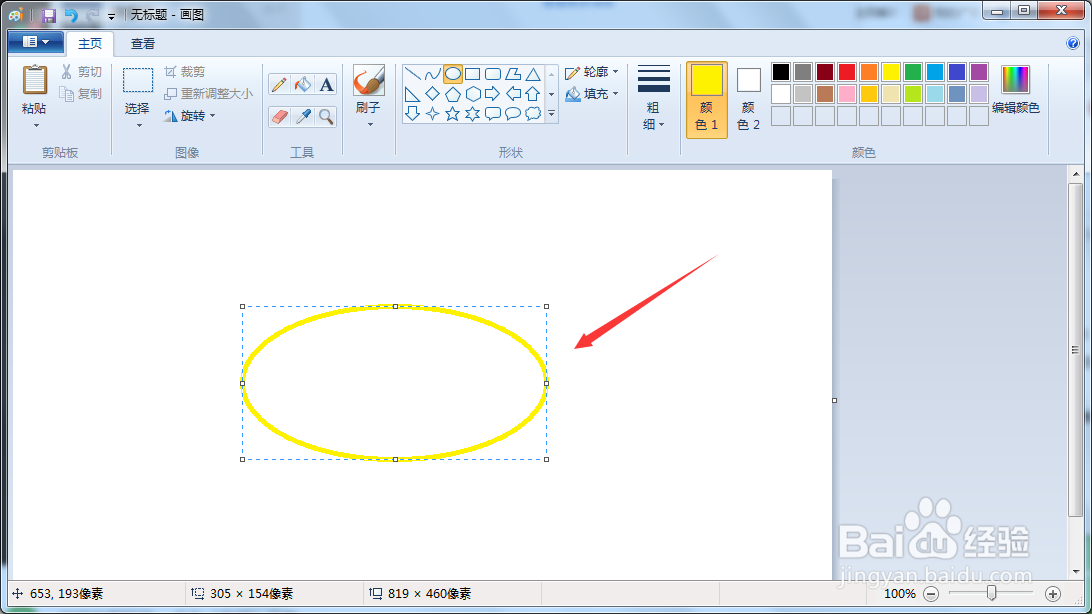This screenshot has height=614, width=1092.
Task: Pick the green color swatch
Action: coord(913,72)
